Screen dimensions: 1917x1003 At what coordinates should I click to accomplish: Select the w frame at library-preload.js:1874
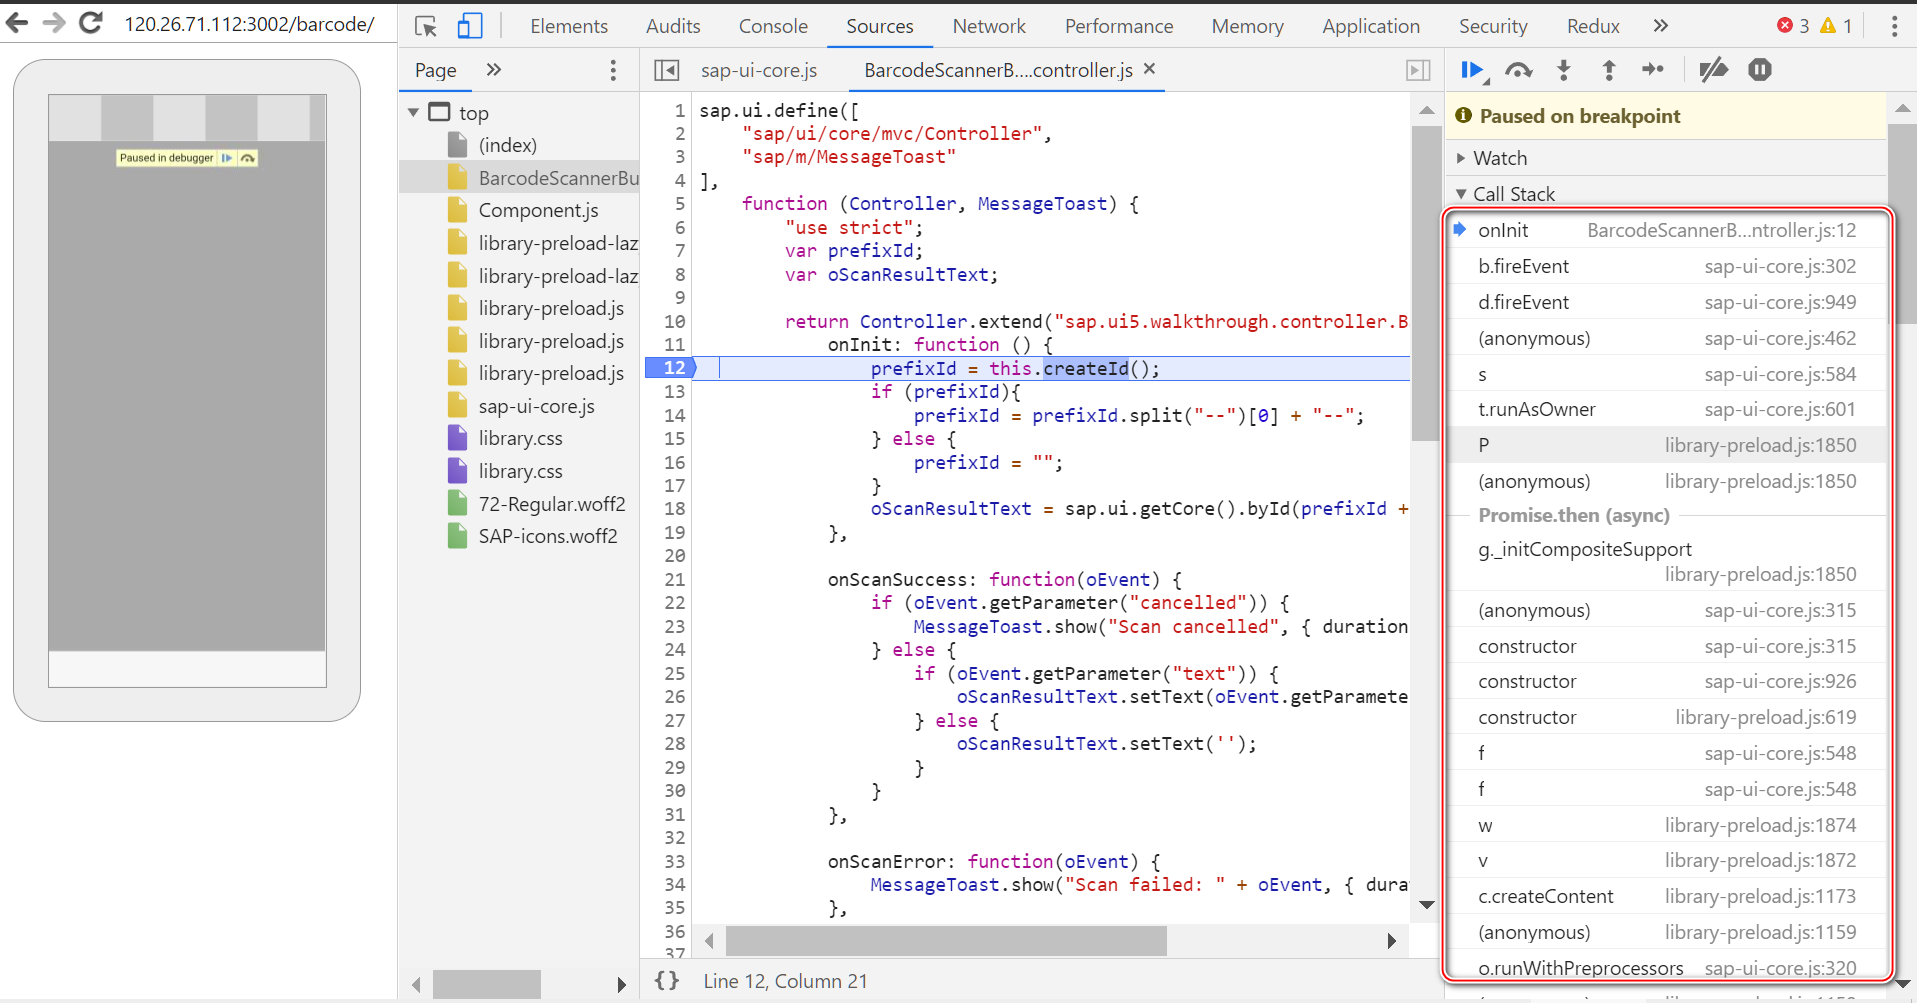(1666, 826)
